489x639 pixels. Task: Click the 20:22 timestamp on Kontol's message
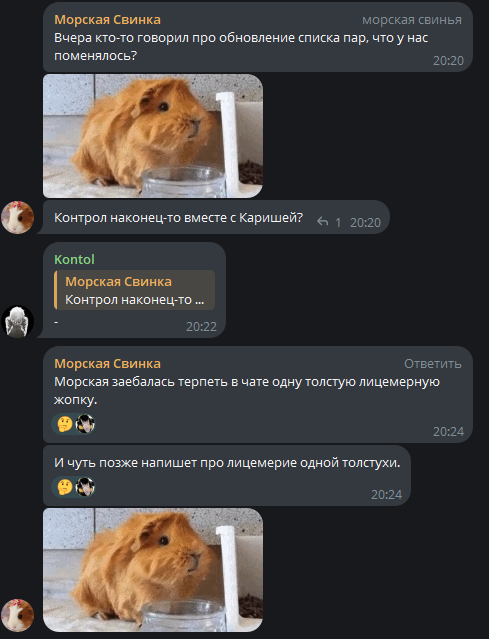[x=201, y=326]
